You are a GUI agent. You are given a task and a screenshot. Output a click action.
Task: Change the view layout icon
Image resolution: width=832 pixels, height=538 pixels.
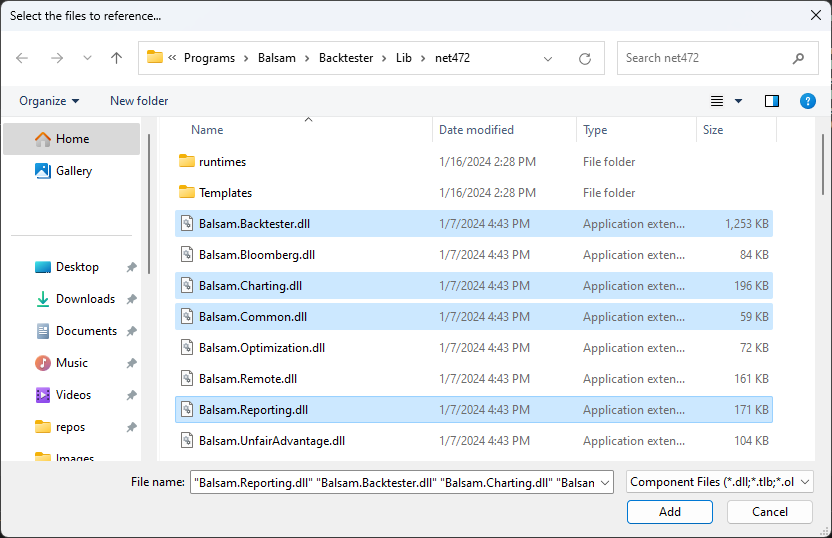click(x=717, y=101)
